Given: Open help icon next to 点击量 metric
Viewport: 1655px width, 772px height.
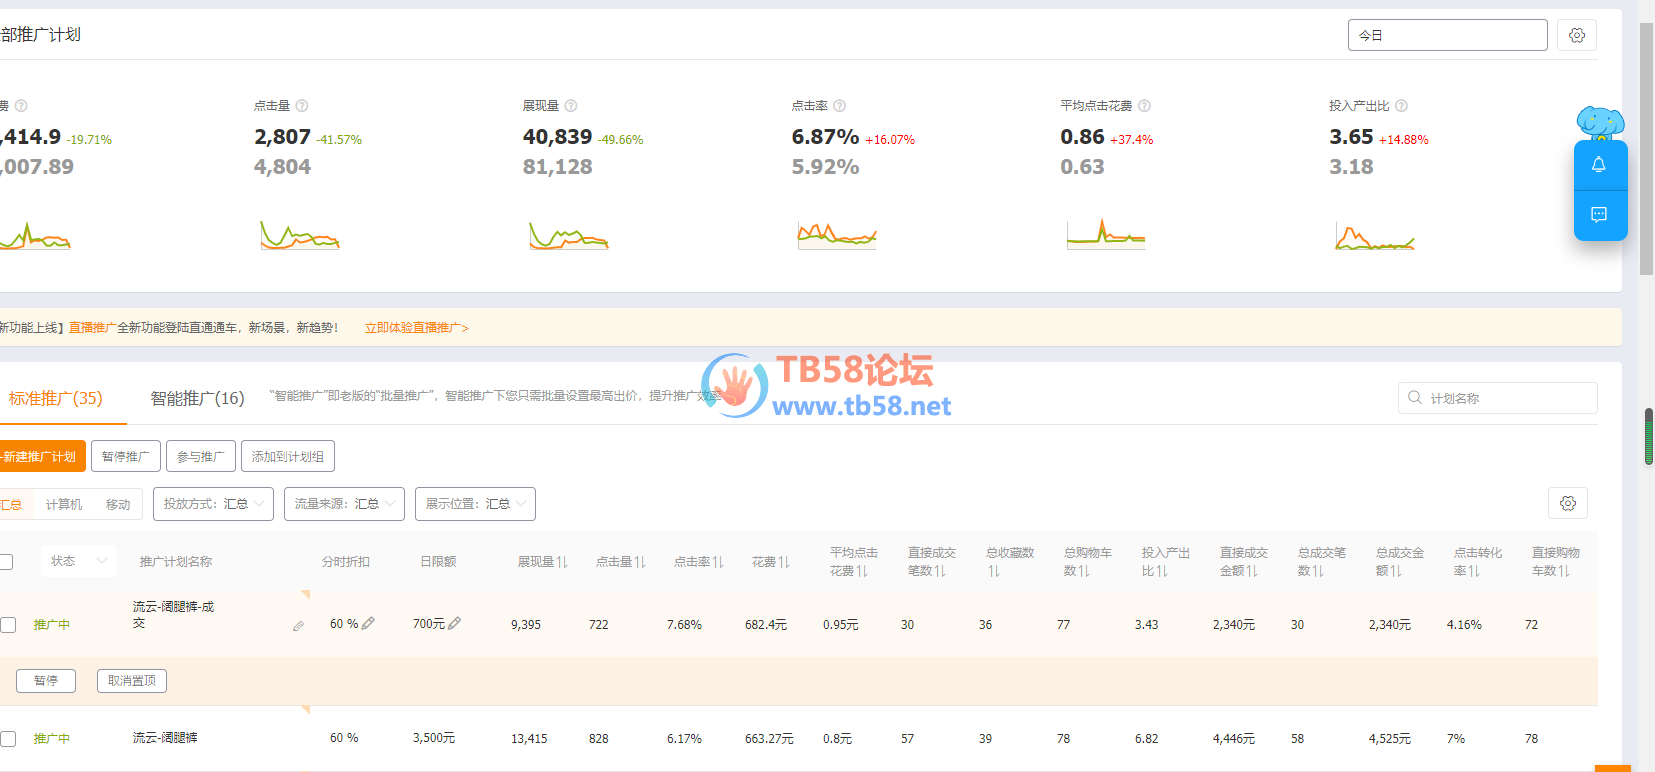Looking at the screenshot, I should coord(302,106).
